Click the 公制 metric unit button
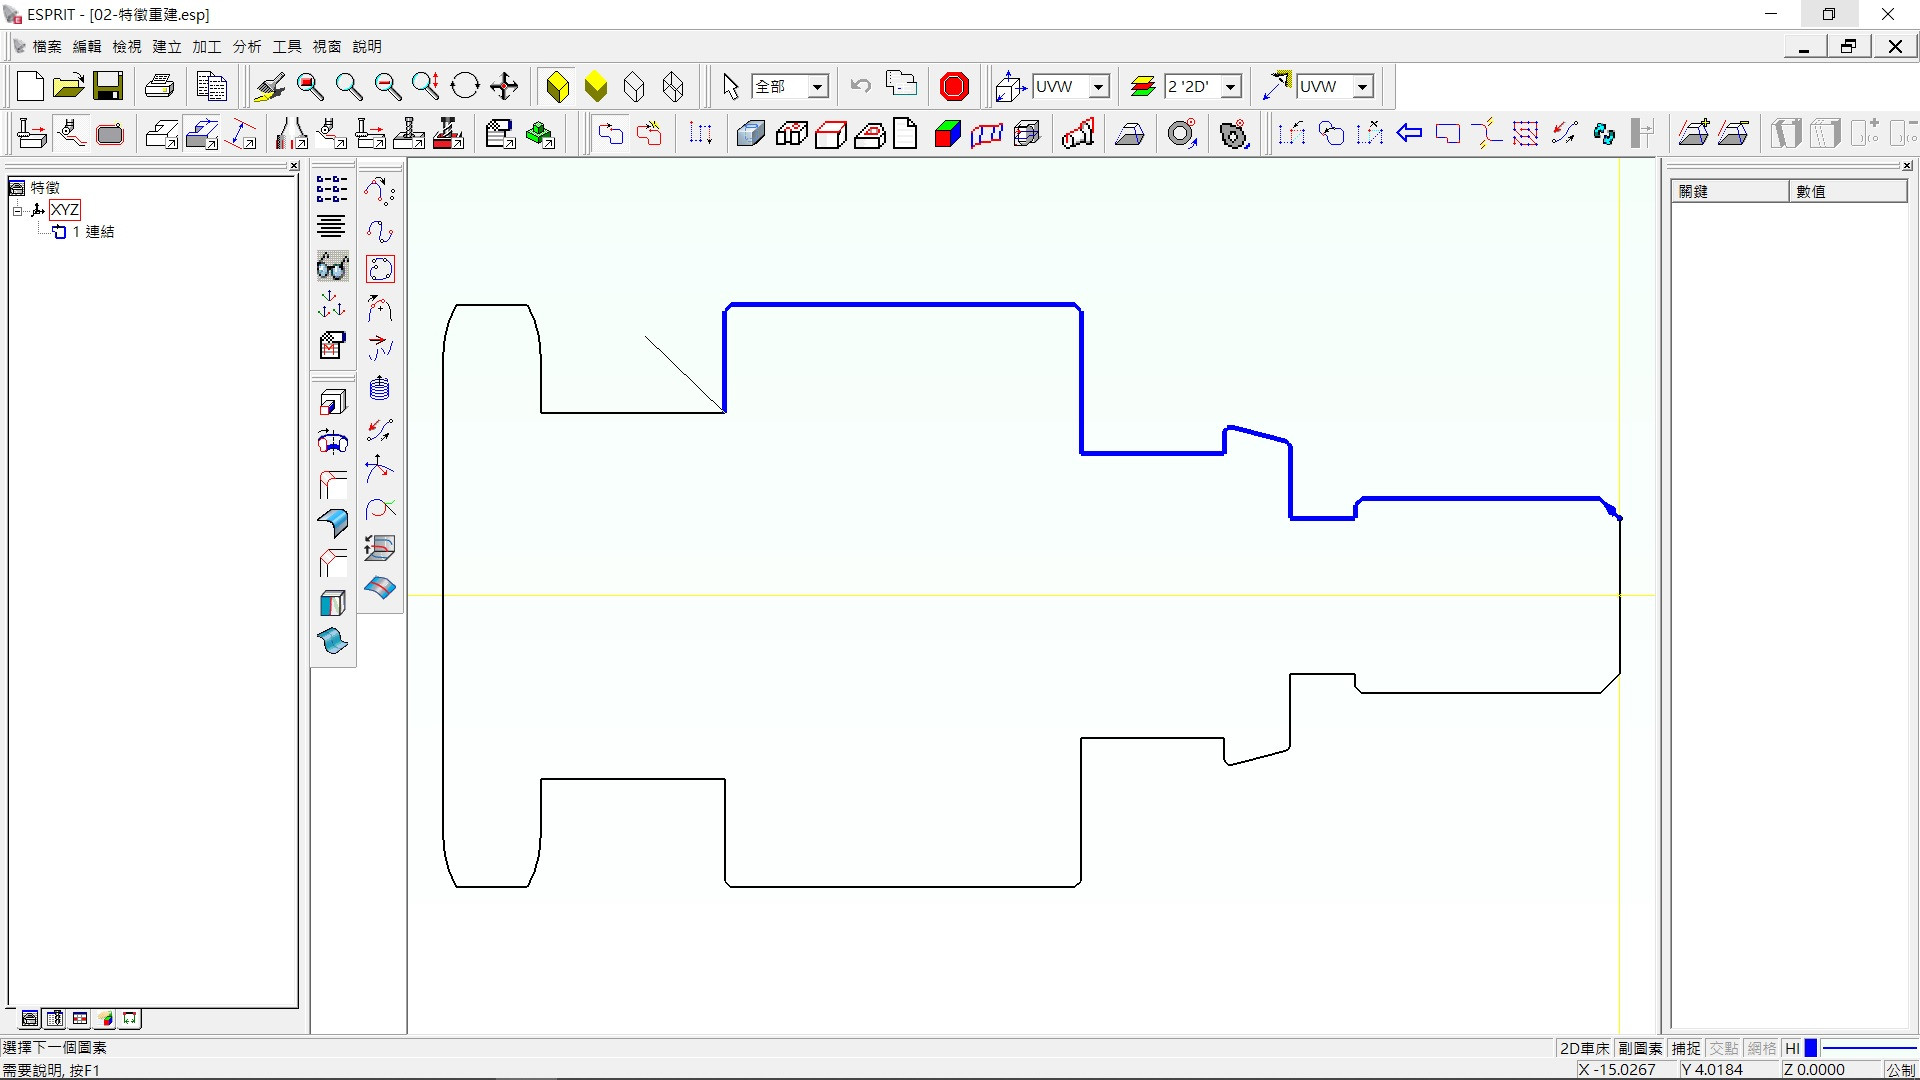This screenshot has height=1080, width=1920. [1899, 1069]
